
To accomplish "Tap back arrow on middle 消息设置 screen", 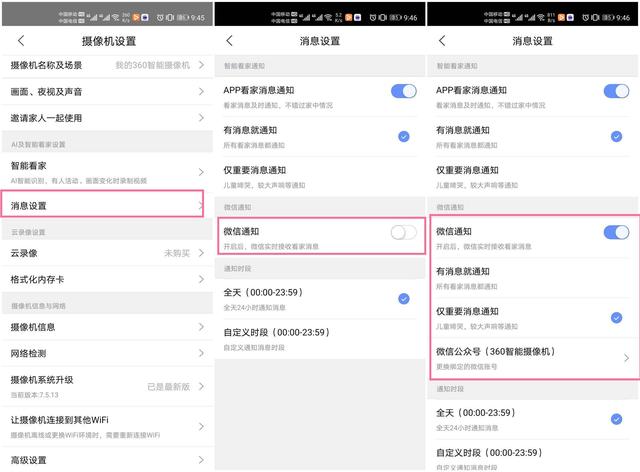I will coord(229,40).
